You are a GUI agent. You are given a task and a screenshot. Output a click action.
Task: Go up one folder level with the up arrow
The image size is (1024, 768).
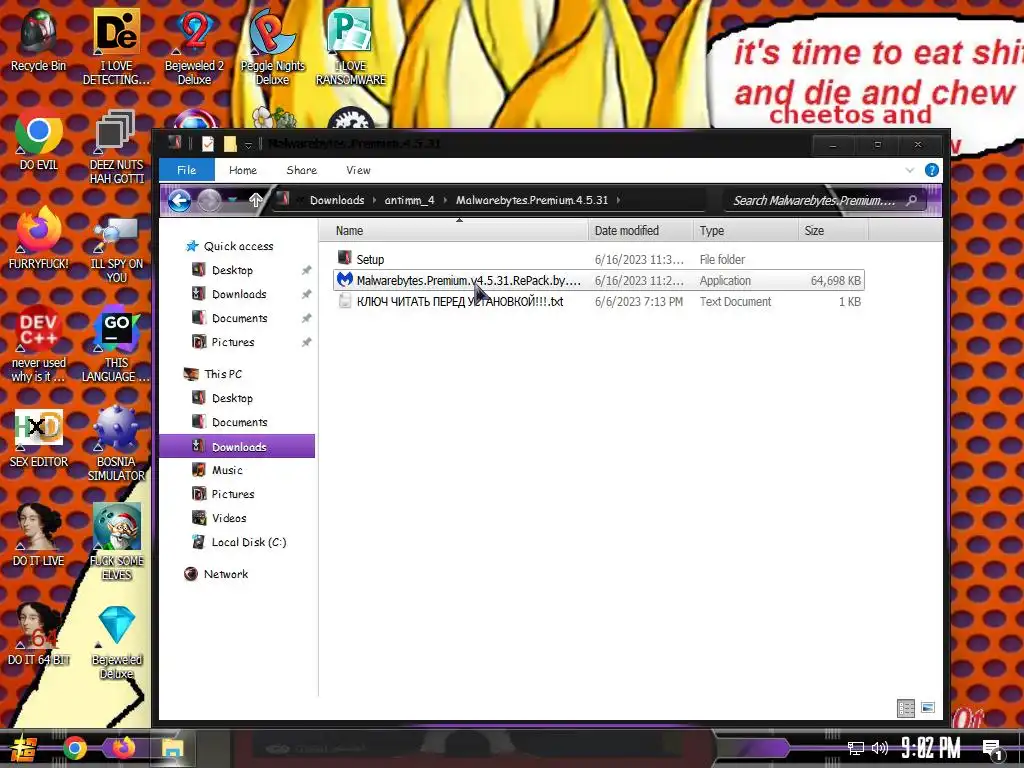point(256,200)
